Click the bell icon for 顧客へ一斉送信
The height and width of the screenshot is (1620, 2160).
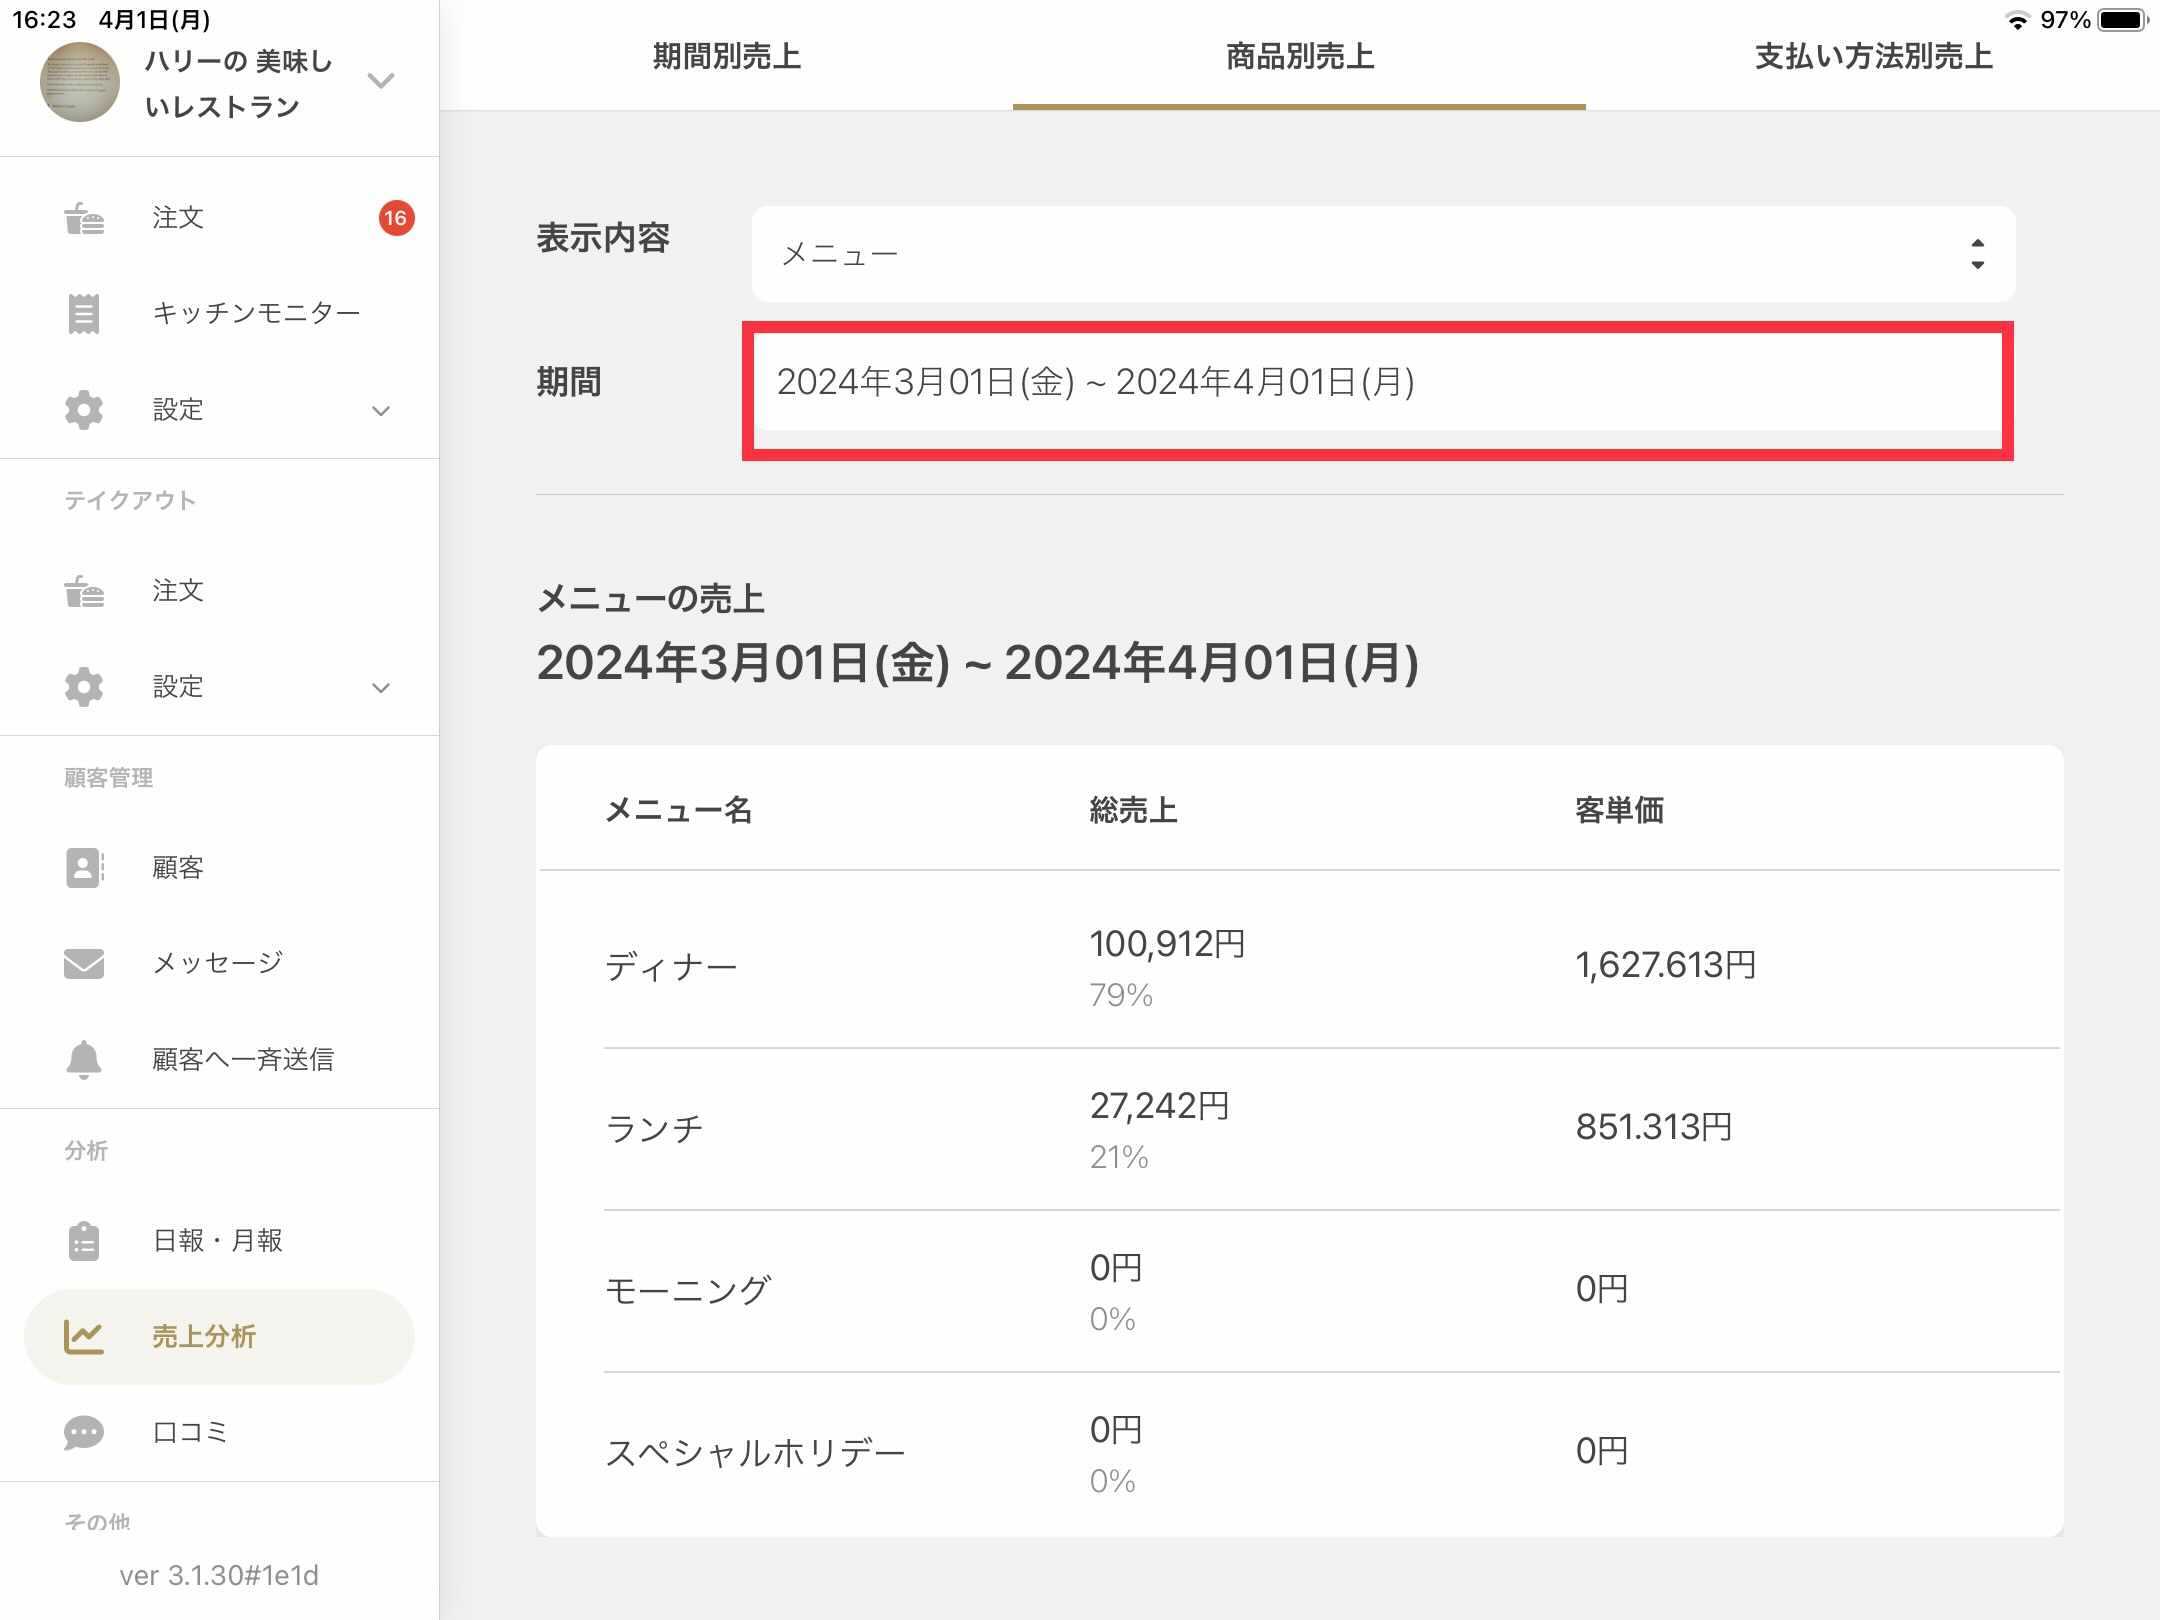pos(84,1059)
